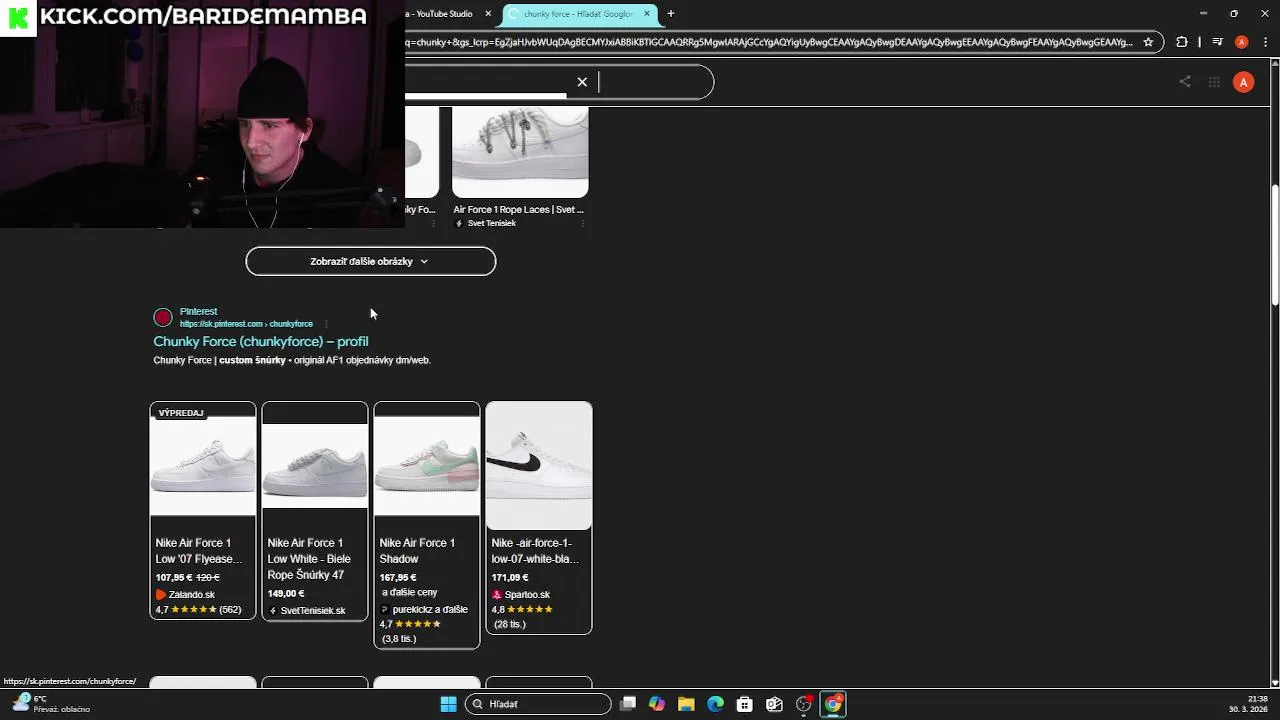Switch to the YouTube Studio tab

pos(440,14)
